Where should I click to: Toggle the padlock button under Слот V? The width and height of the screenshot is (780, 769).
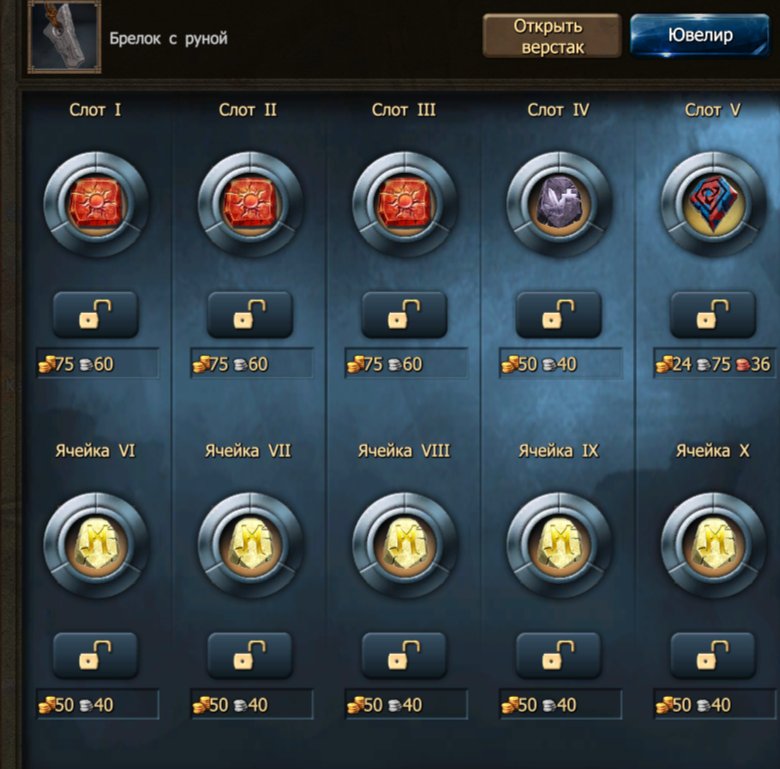pyautogui.click(x=713, y=315)
